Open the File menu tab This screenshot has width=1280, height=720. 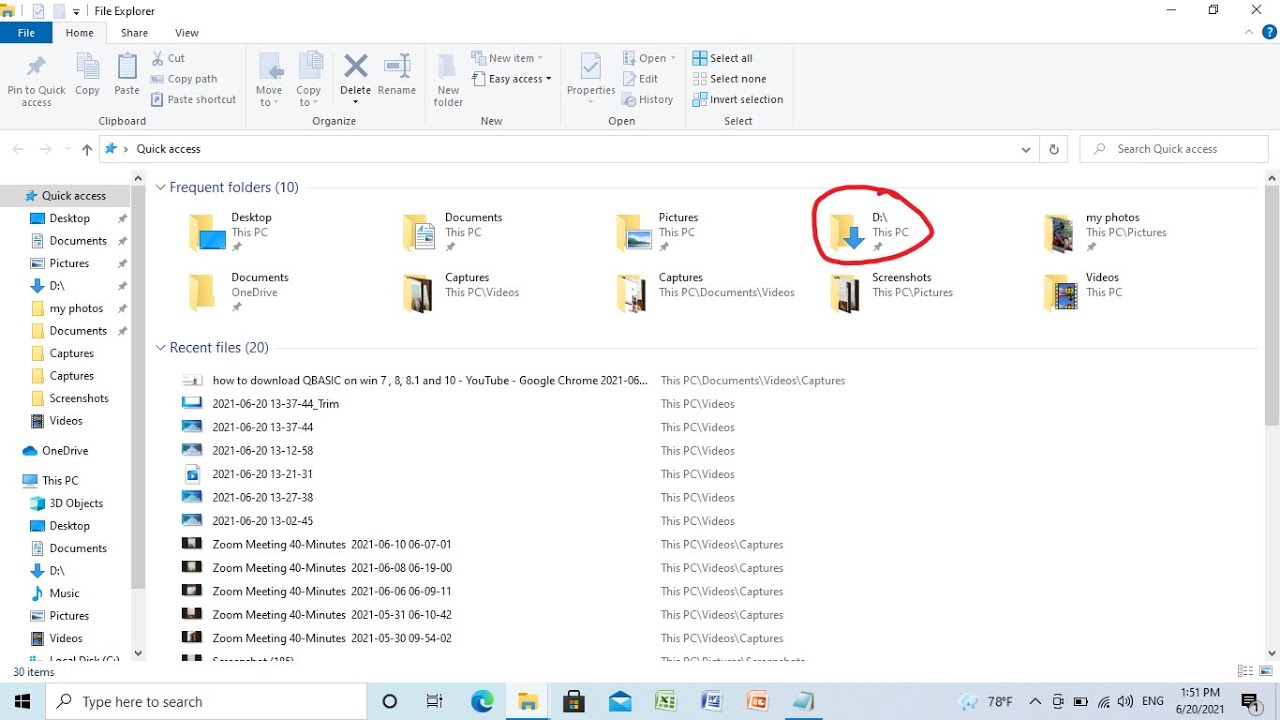coord(26,33)
